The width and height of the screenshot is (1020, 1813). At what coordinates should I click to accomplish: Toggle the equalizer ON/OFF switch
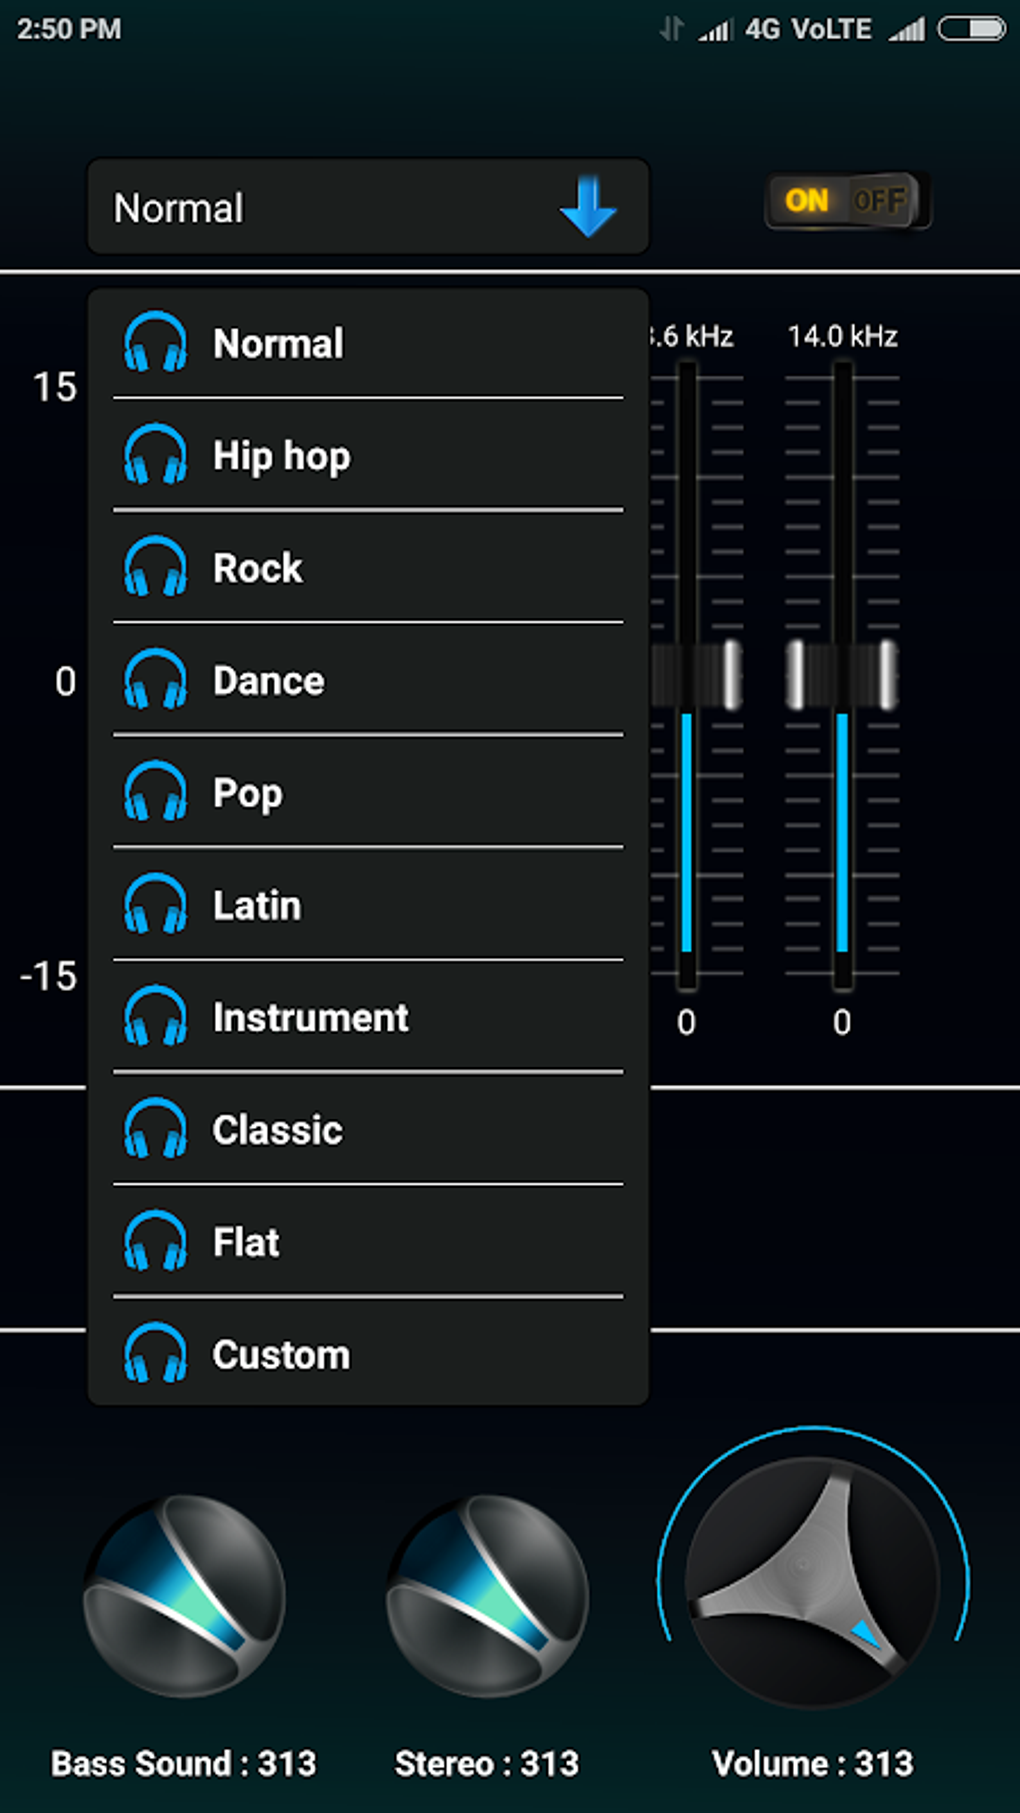pos(846,201)
